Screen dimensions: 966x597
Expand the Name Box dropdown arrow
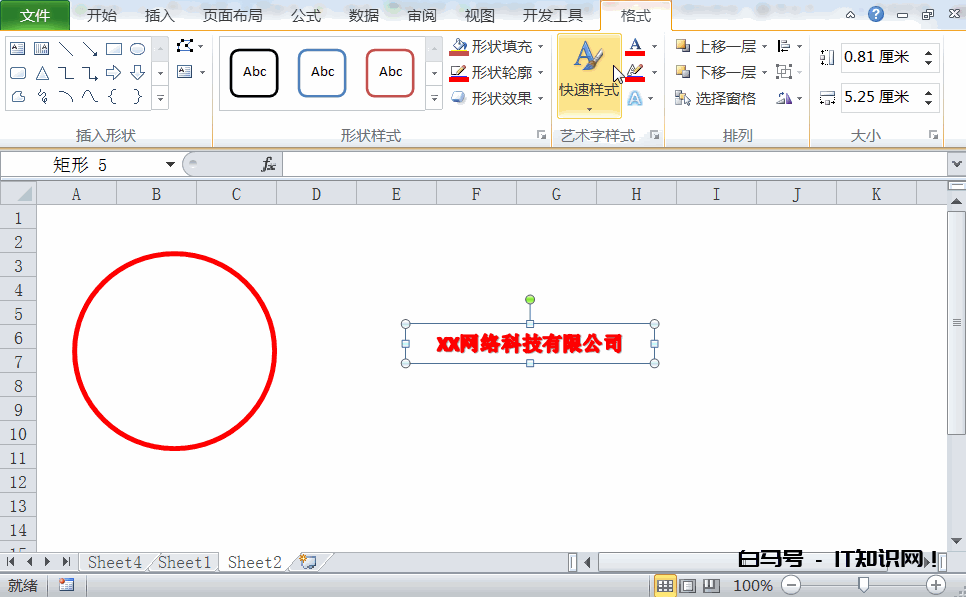tap(170, 164)
